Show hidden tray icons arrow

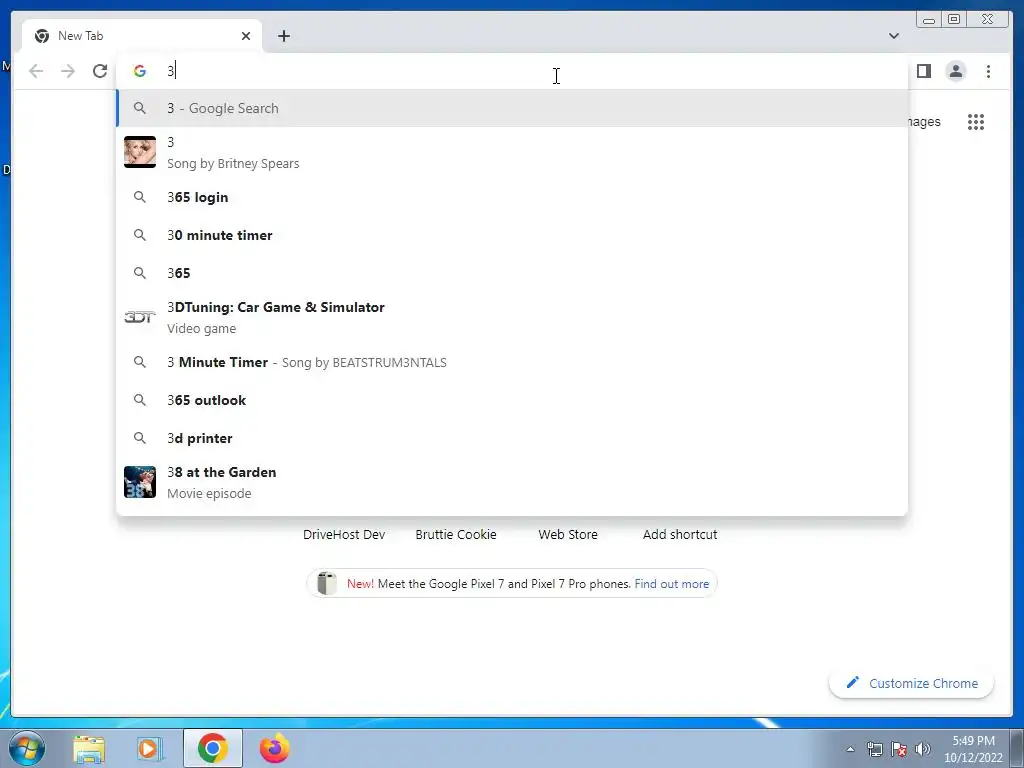coord(850,749)
